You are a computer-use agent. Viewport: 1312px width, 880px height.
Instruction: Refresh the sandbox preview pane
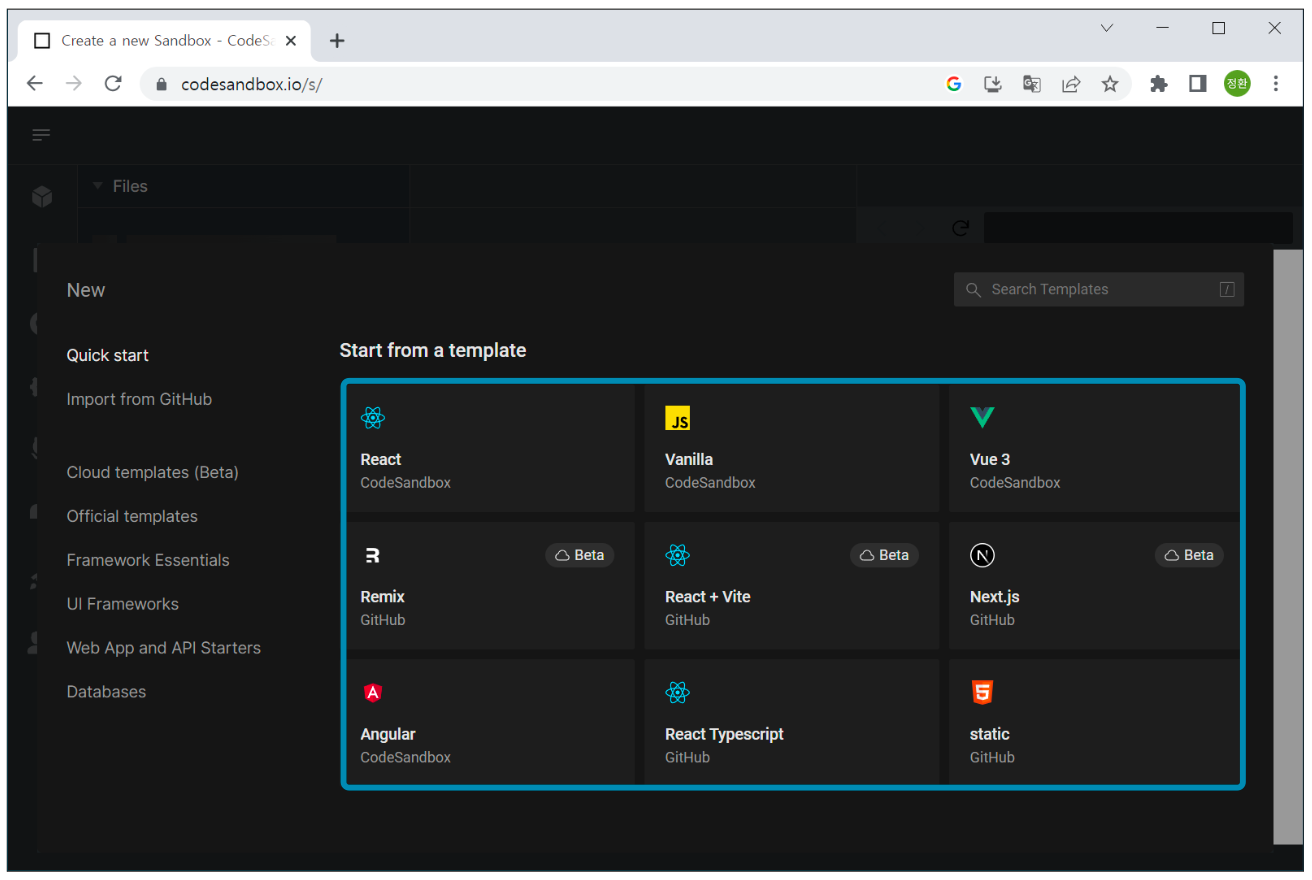point(961,228)
